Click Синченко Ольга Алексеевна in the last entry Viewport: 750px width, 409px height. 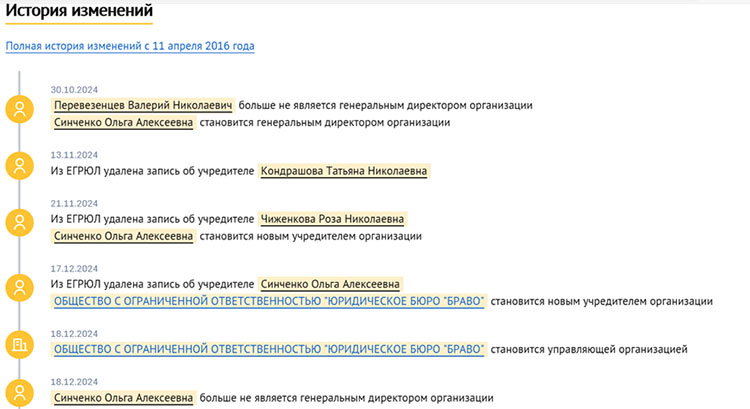click(x=123, y=397)
